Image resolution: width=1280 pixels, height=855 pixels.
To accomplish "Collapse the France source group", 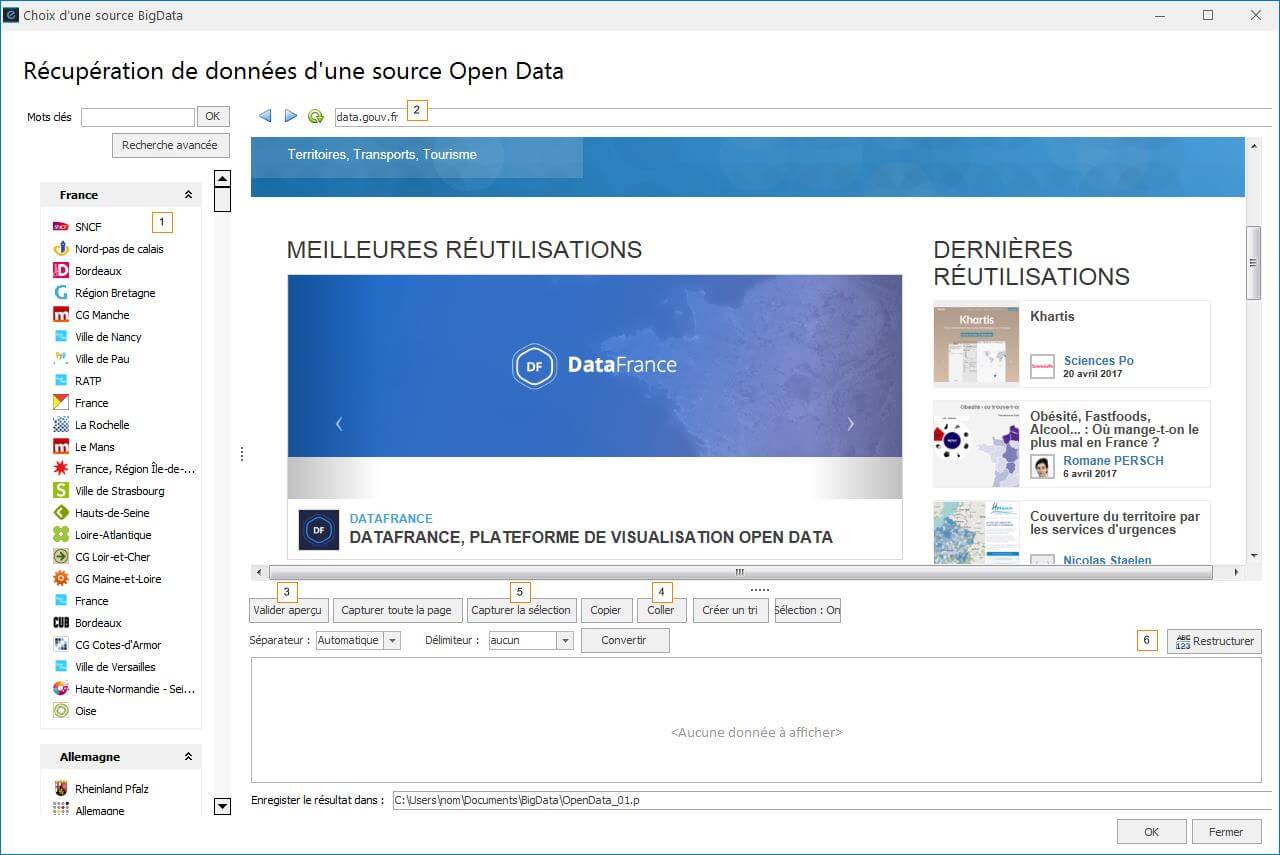I will (188, 195).
